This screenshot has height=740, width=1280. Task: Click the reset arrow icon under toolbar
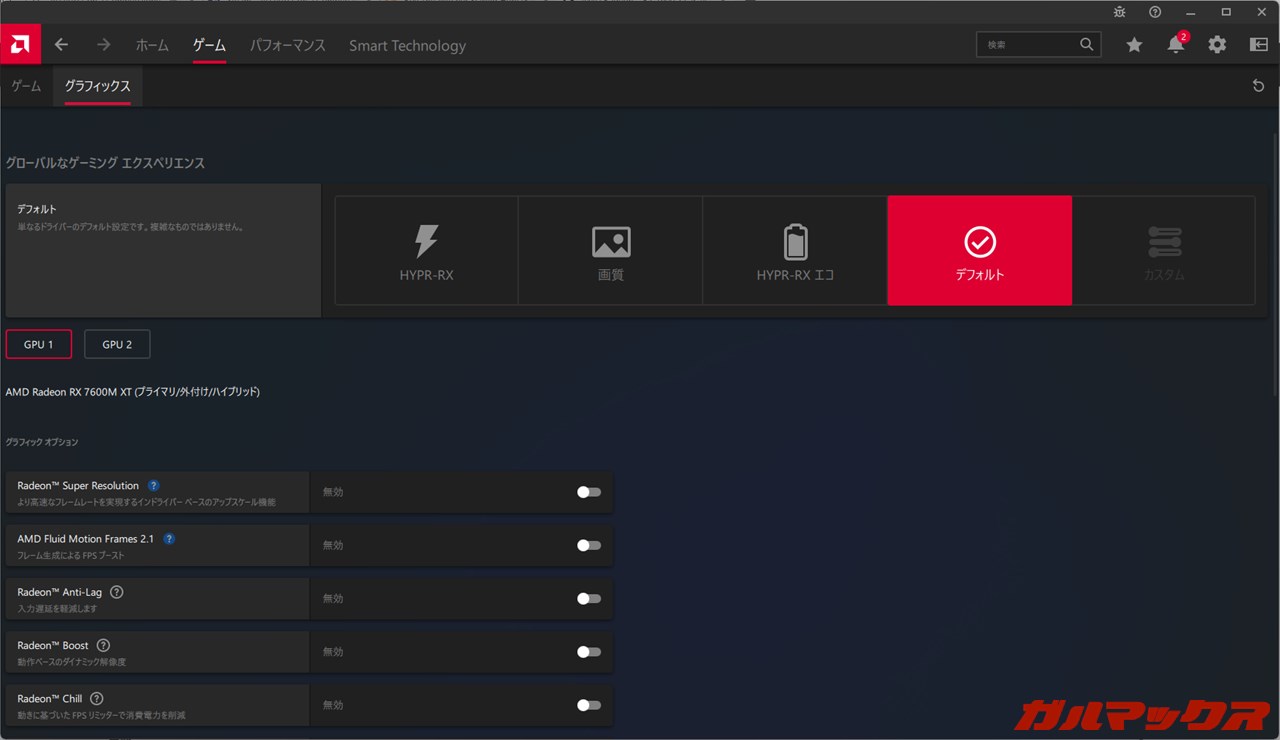[x=1258, y=86]
